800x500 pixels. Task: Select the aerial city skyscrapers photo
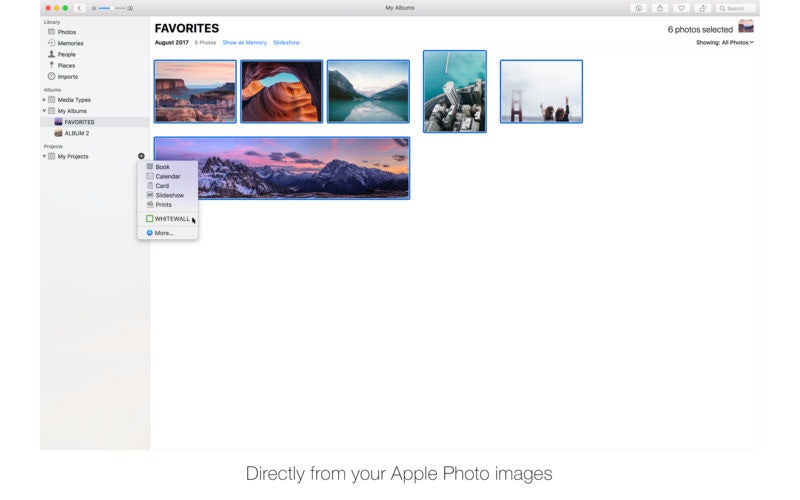pyautogui.click(x=455, y=91)
